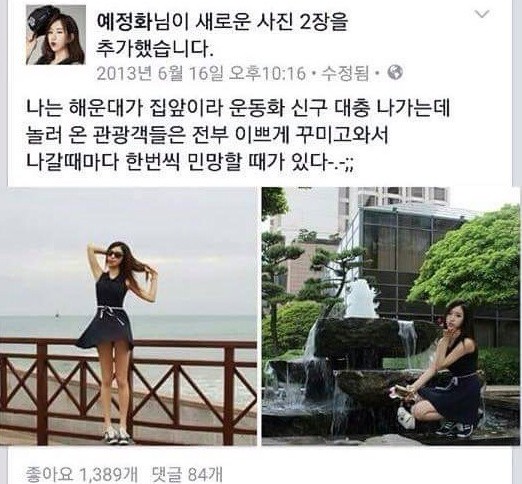Click the post line mentioning 해운대

(x=238, y=109)
